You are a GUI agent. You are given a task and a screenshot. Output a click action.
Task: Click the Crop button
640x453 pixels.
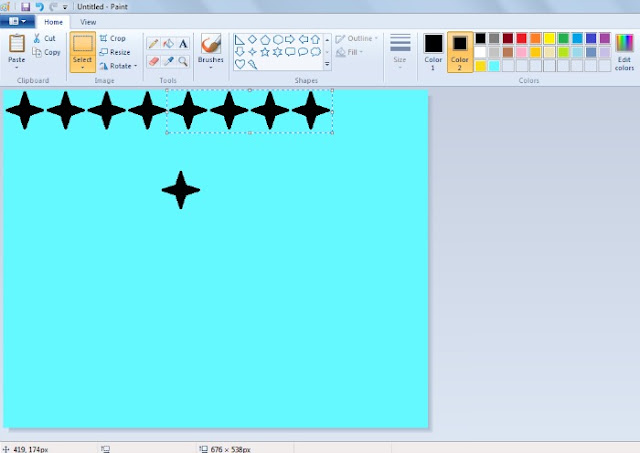pos(113,38)
